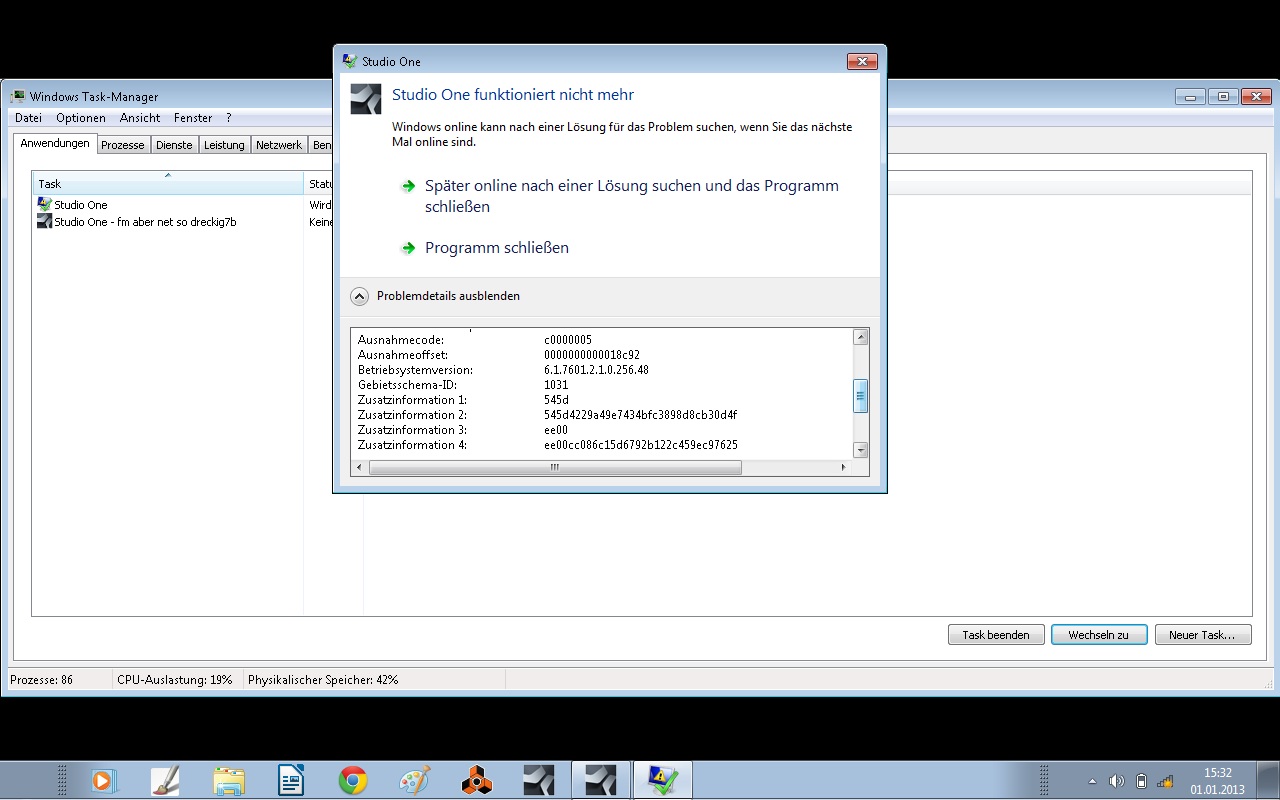Click 'Prozesse: 86' in status bar
The height and width of the screenshot is (800, 1280).
pos(41,680)
